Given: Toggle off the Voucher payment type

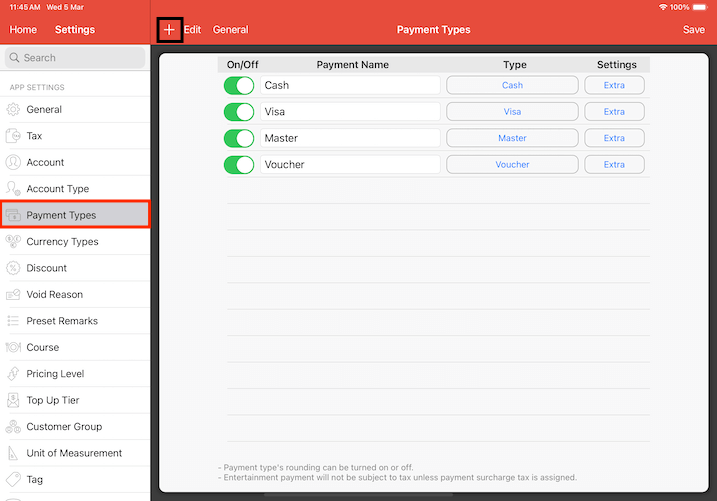Looking at the screenshot, I should pos(239,165).
